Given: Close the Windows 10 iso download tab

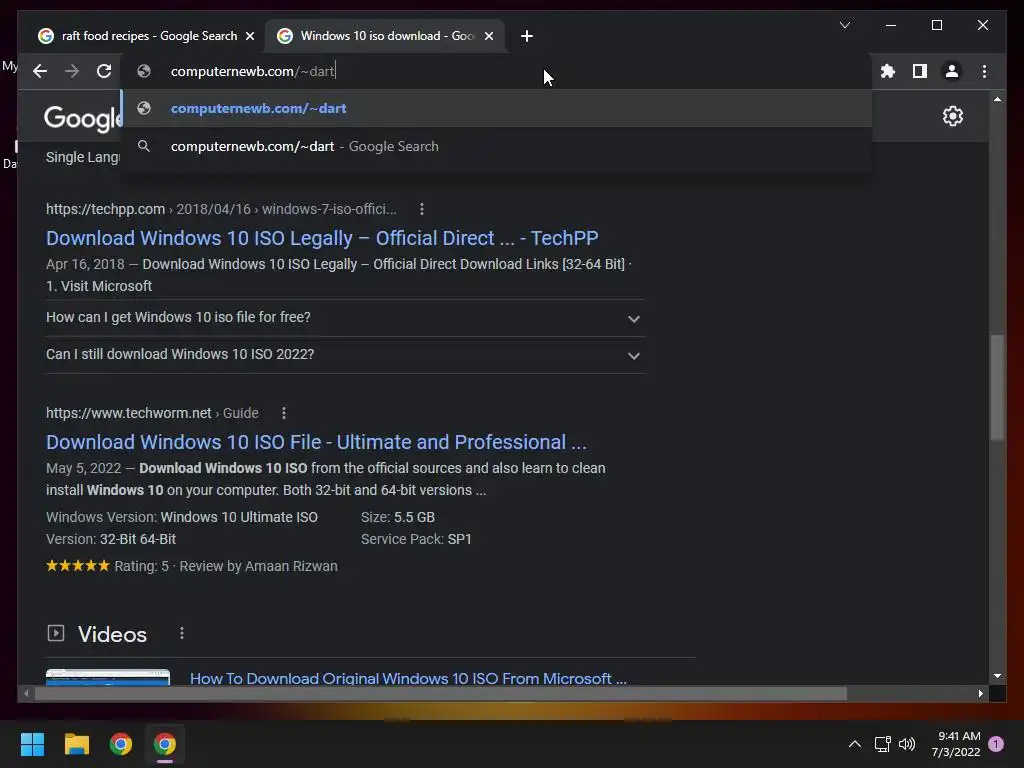Looking at the screenshot, I should pos(488,37).
